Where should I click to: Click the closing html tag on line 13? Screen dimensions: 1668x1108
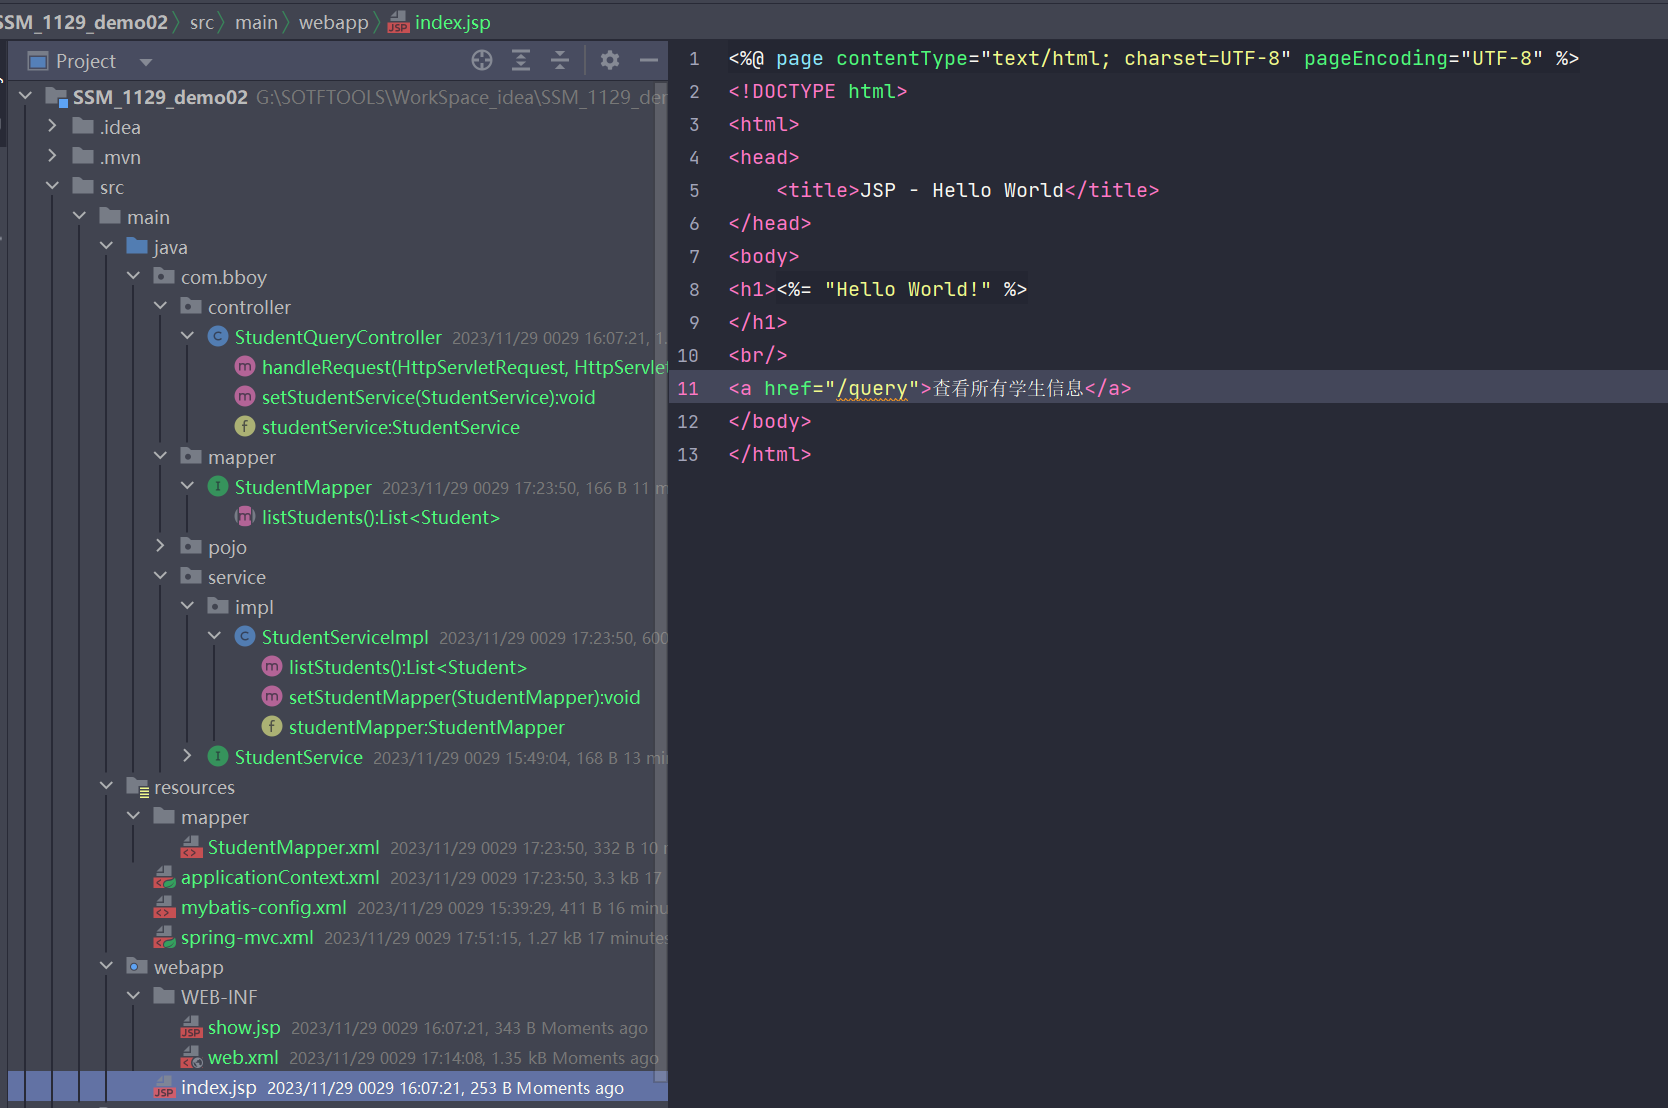point(770,454)
